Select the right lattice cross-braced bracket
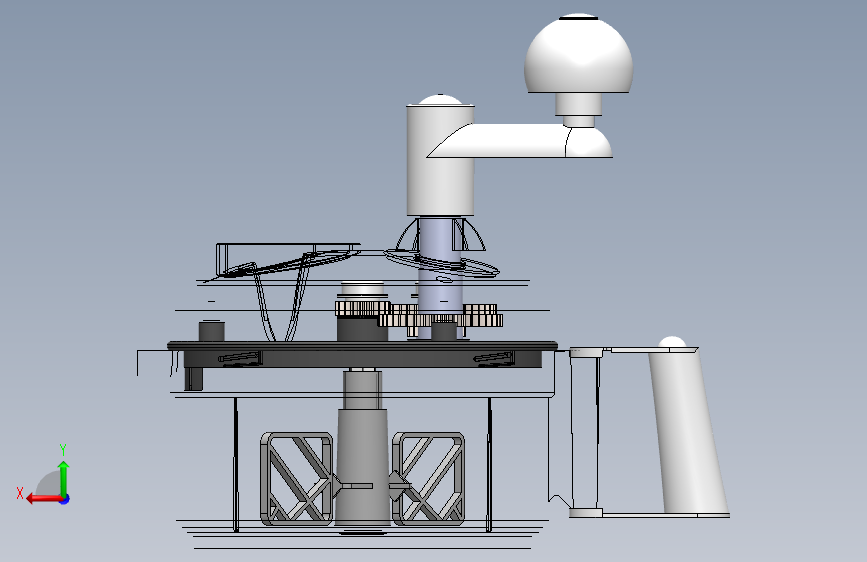 [428, 478]
